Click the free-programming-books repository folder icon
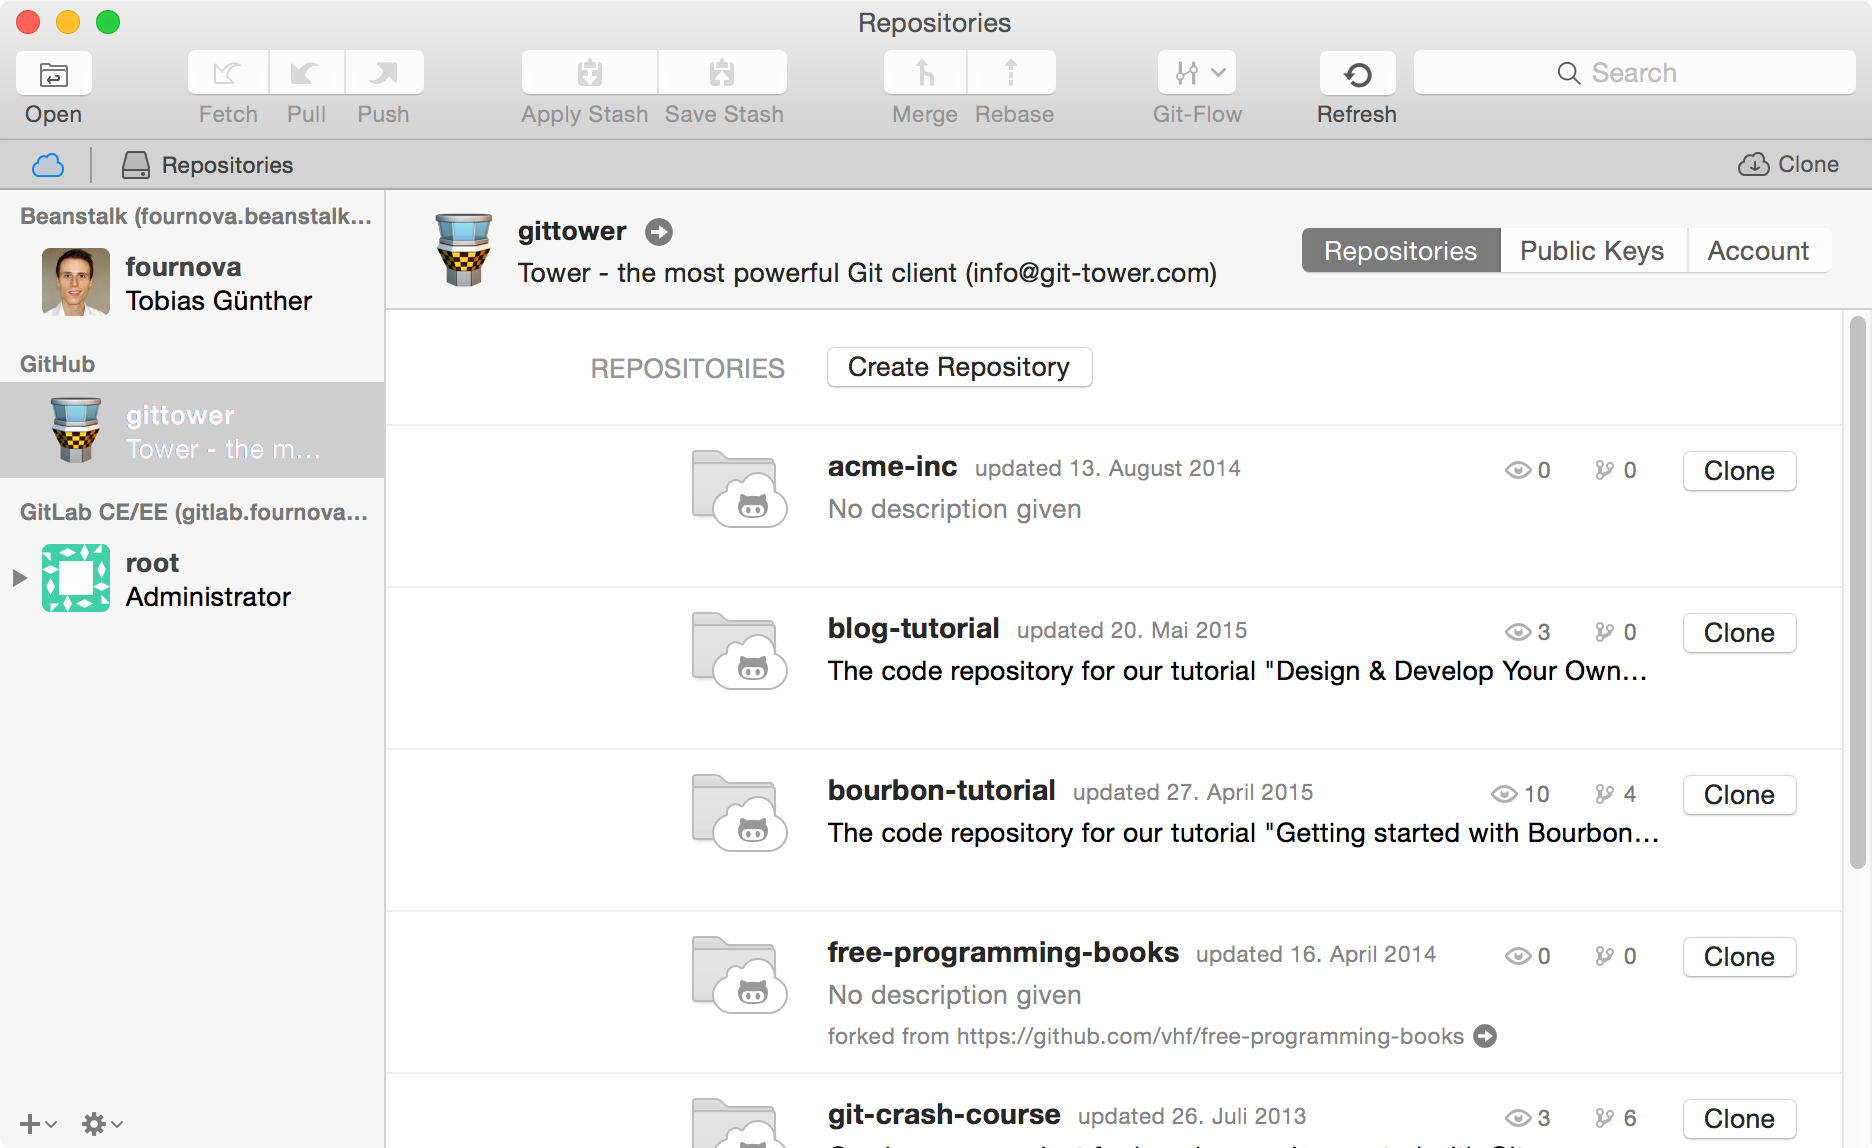 click(739, 975)
